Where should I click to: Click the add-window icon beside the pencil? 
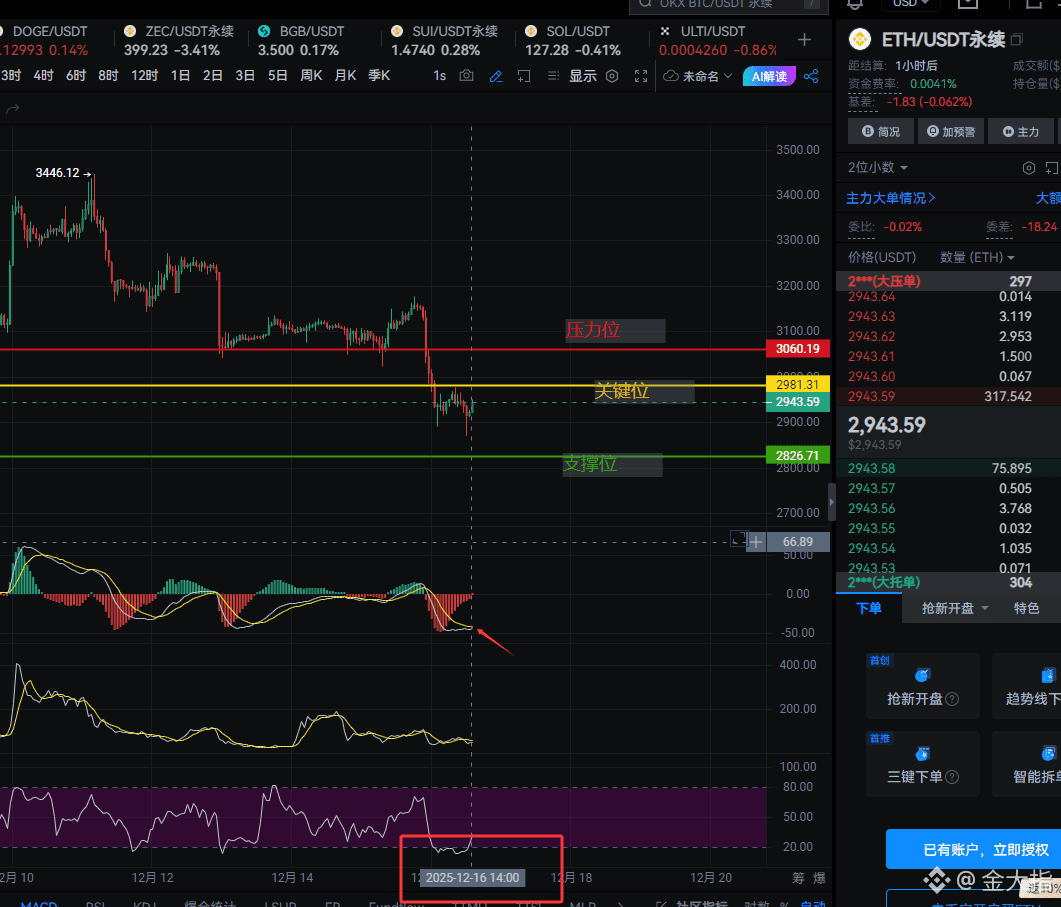click(524, 76)
